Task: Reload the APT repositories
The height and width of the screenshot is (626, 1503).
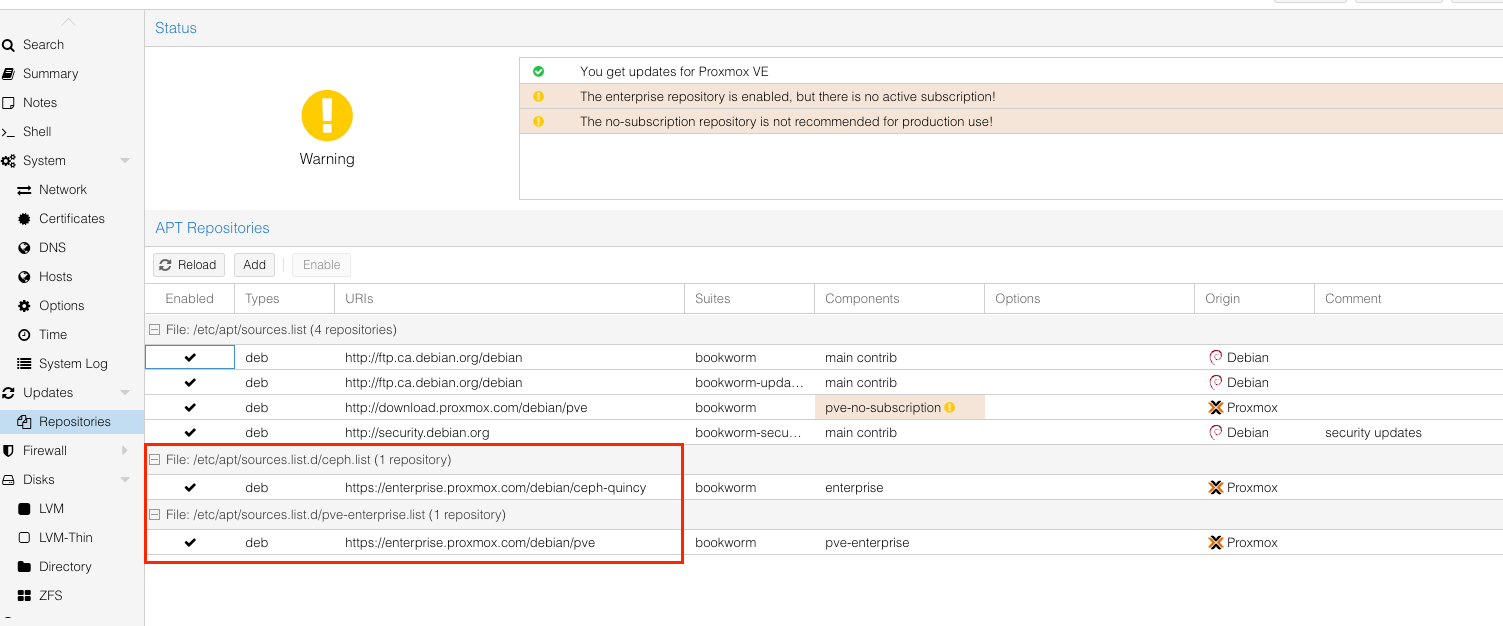Action: pos(188,265)
